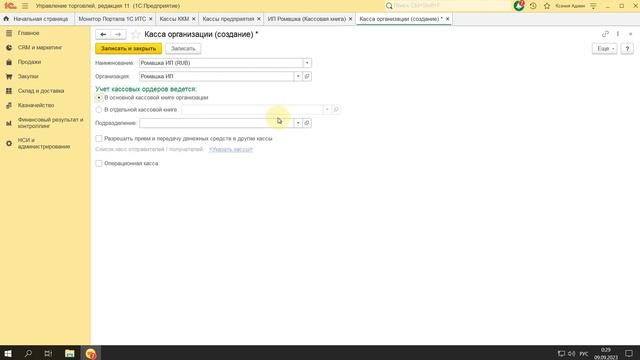This screenshot has width=640, height=360.
Task: Close the Монитор Портала 1С ИТС tab
Action: [x=151, y=19]
